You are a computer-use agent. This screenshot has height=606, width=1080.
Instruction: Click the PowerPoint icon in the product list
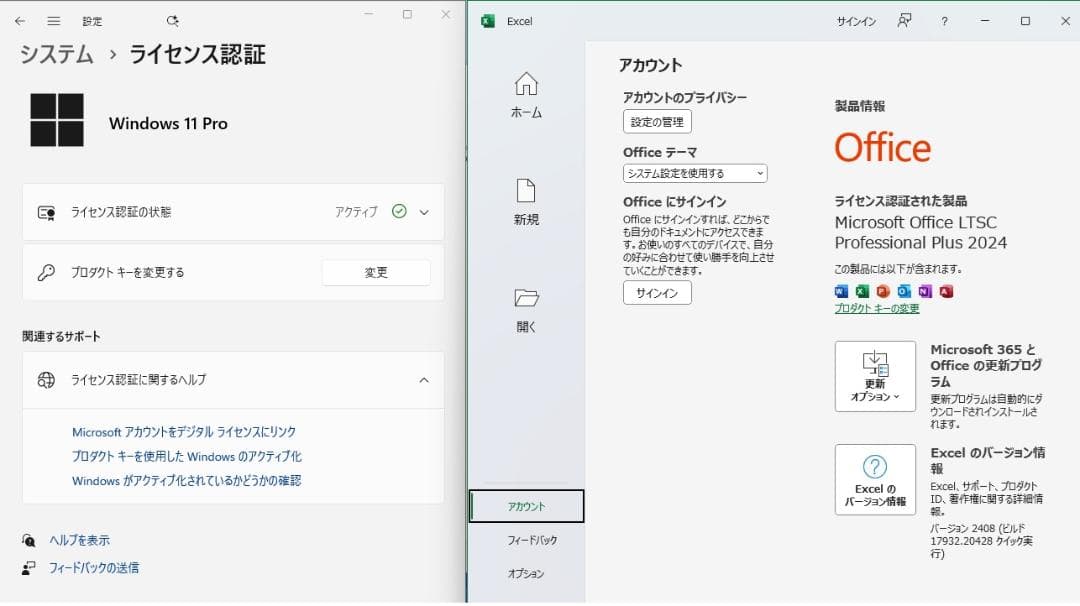pos(883,291)
